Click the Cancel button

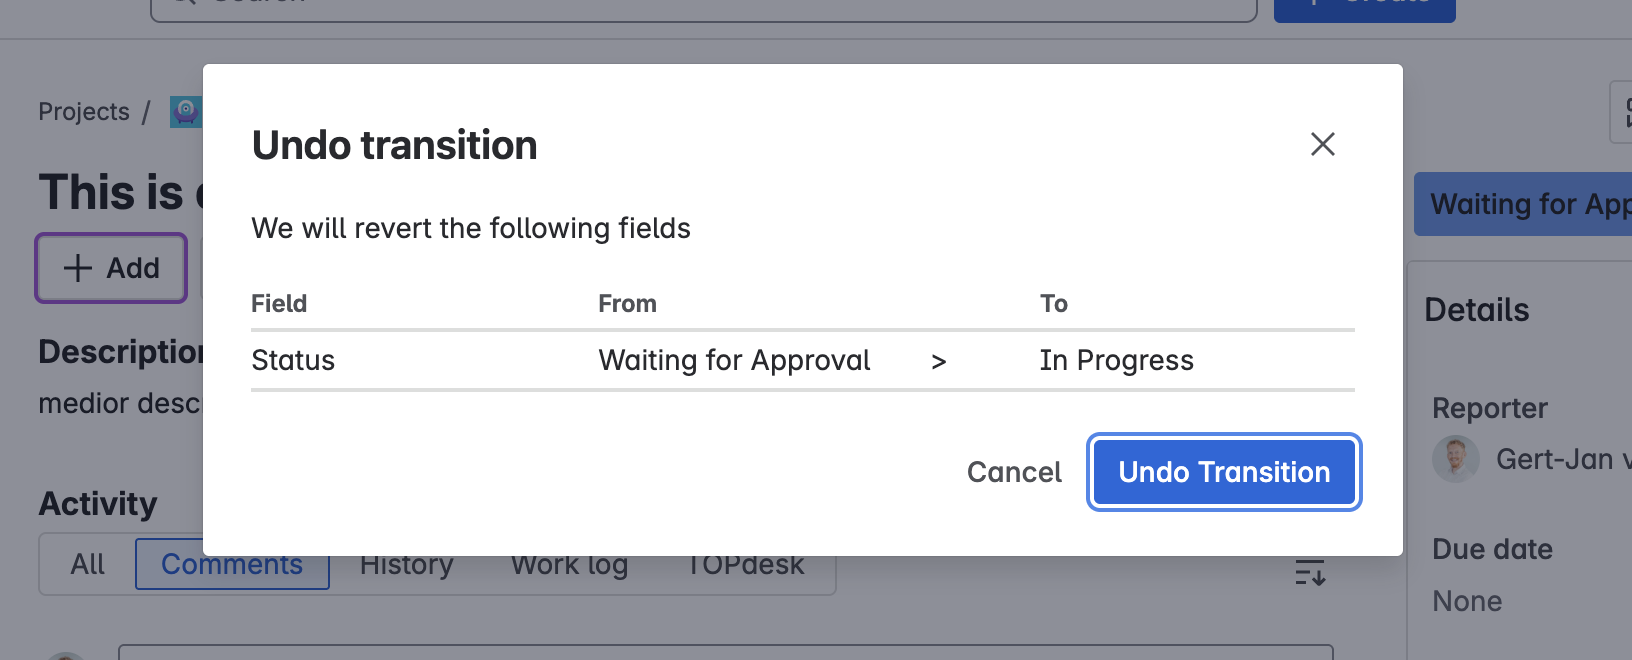(x=1014, y=472)
